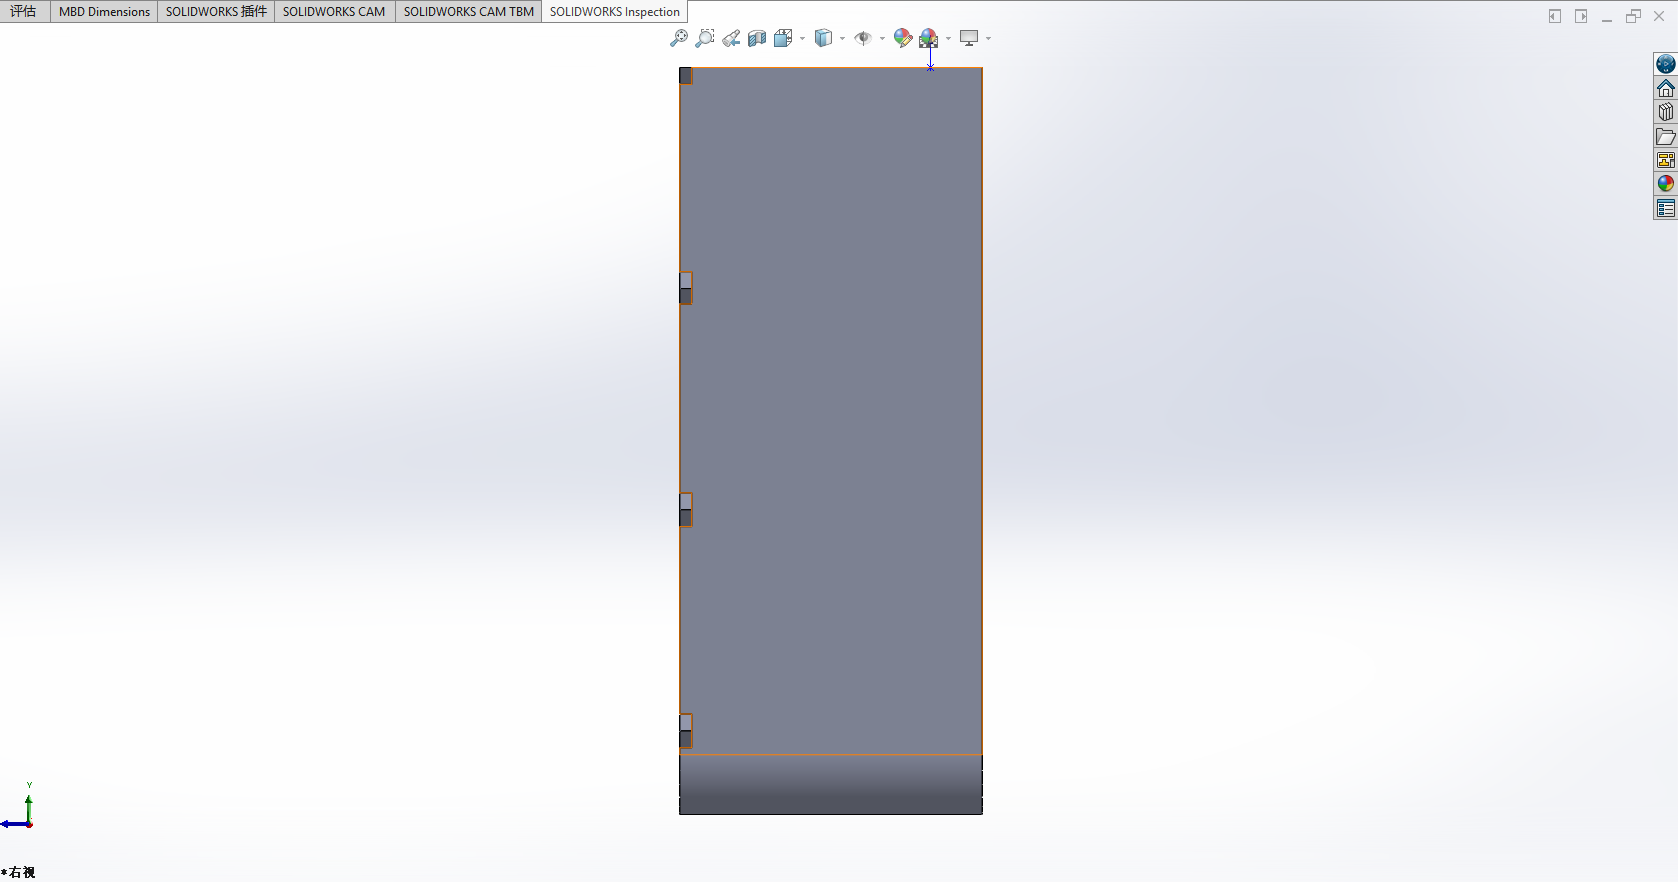Expand the Display Style dropdown arrow
The image size is (1678, 882).
tap(842, 39)
